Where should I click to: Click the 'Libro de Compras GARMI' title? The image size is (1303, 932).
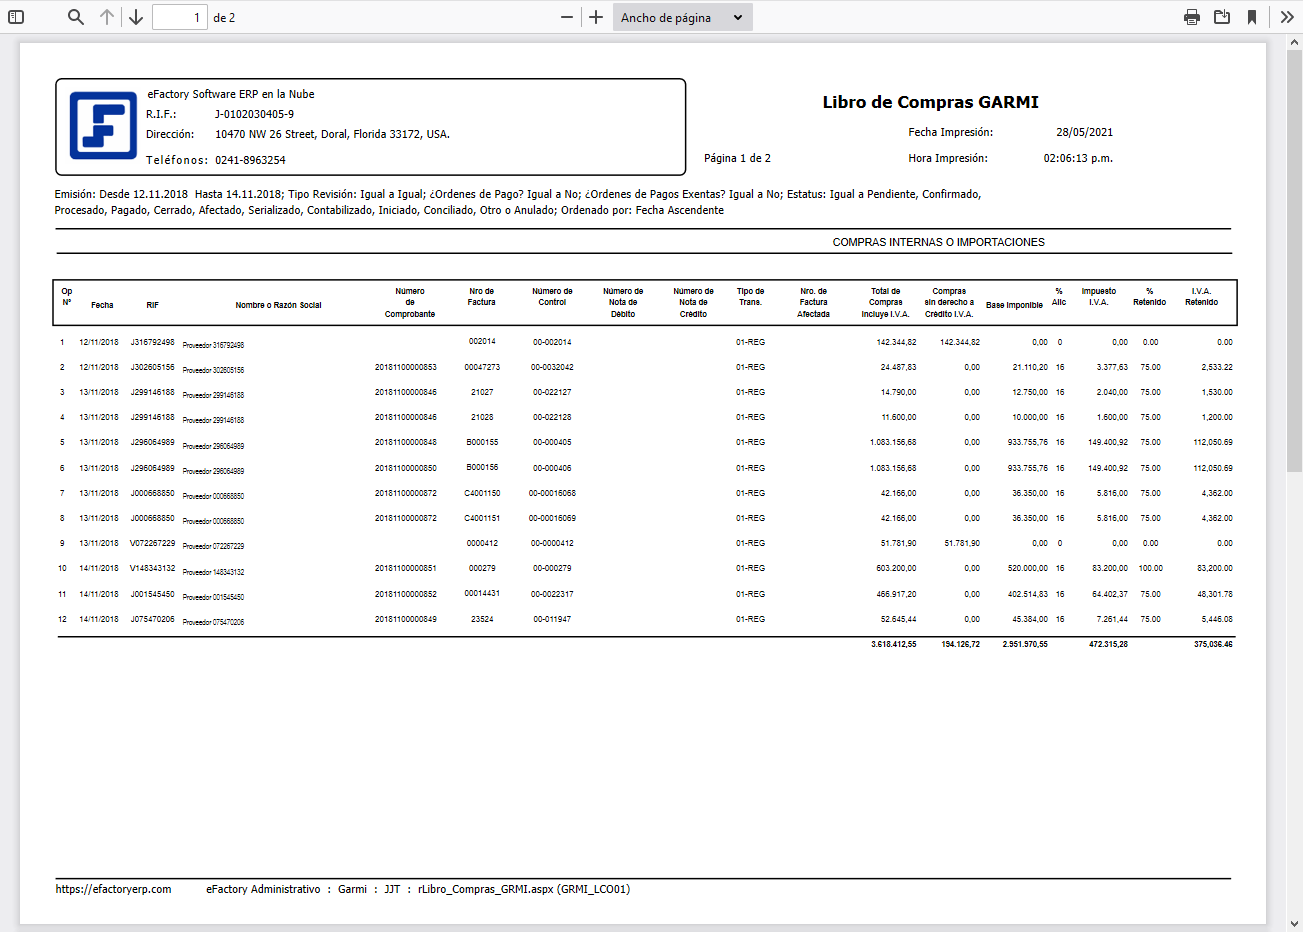[x=930, y=102]
